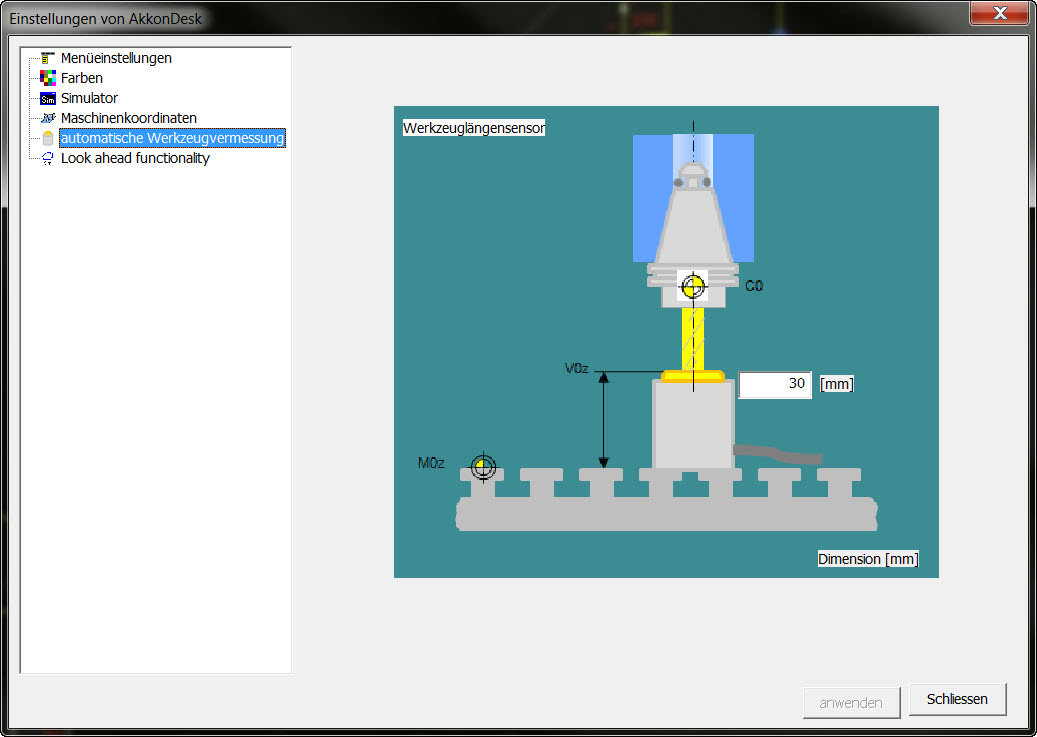Viewport: 1037px width, 737px height.
Task: Click the colorful Farben icon
Action: point(48,78)
